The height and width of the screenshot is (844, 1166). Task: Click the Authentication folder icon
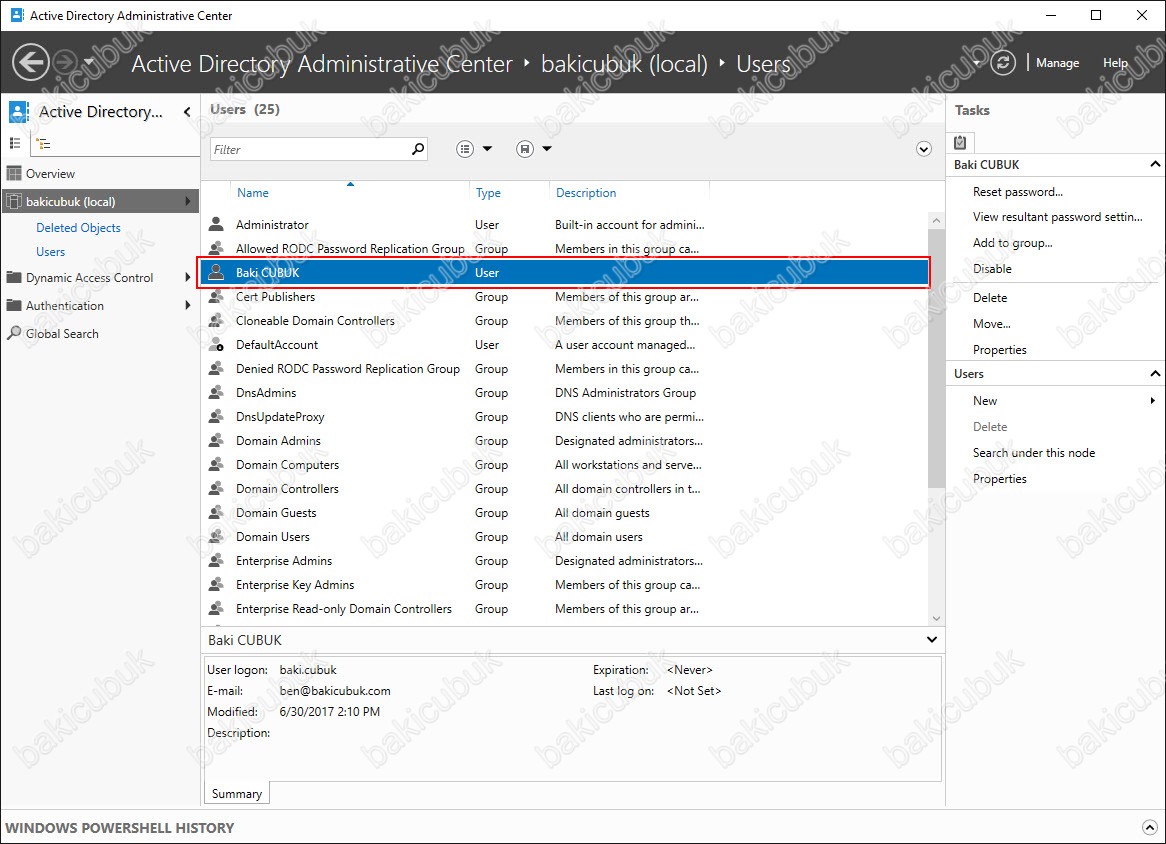tap(13, 305)
